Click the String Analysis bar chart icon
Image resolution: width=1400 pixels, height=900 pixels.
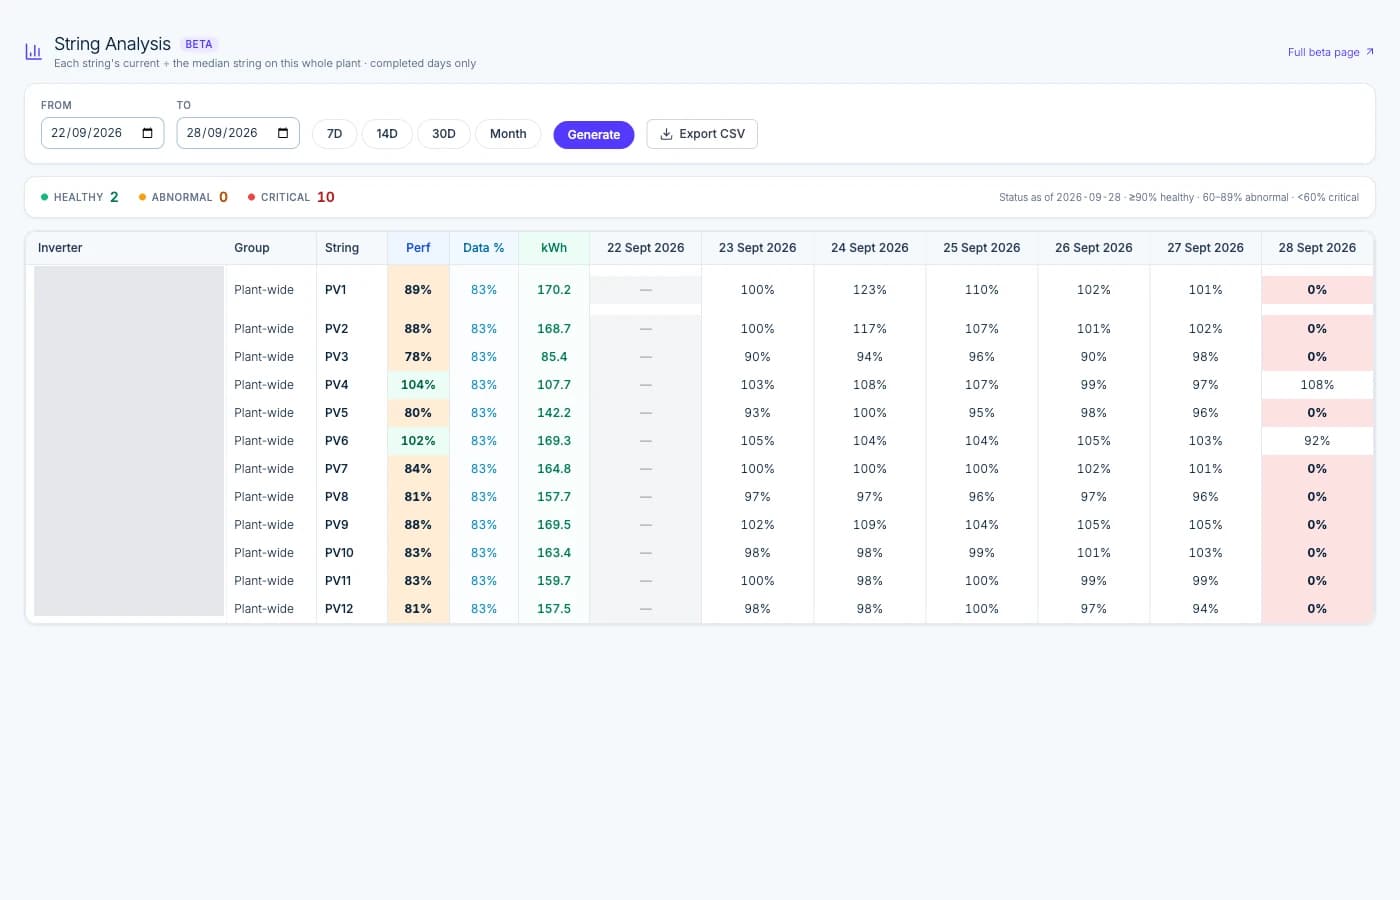pos(33,51)
